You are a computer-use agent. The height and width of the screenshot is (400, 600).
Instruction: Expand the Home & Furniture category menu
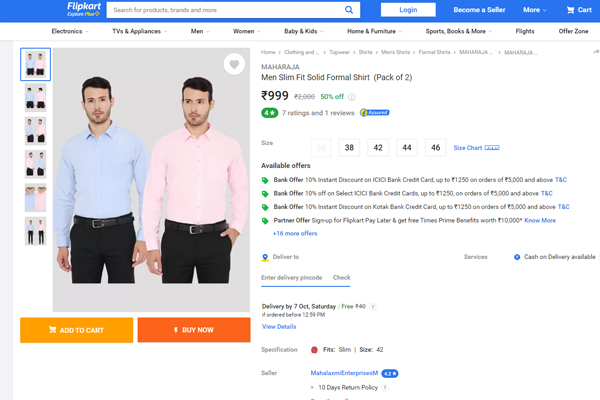[x=374, y=31]
